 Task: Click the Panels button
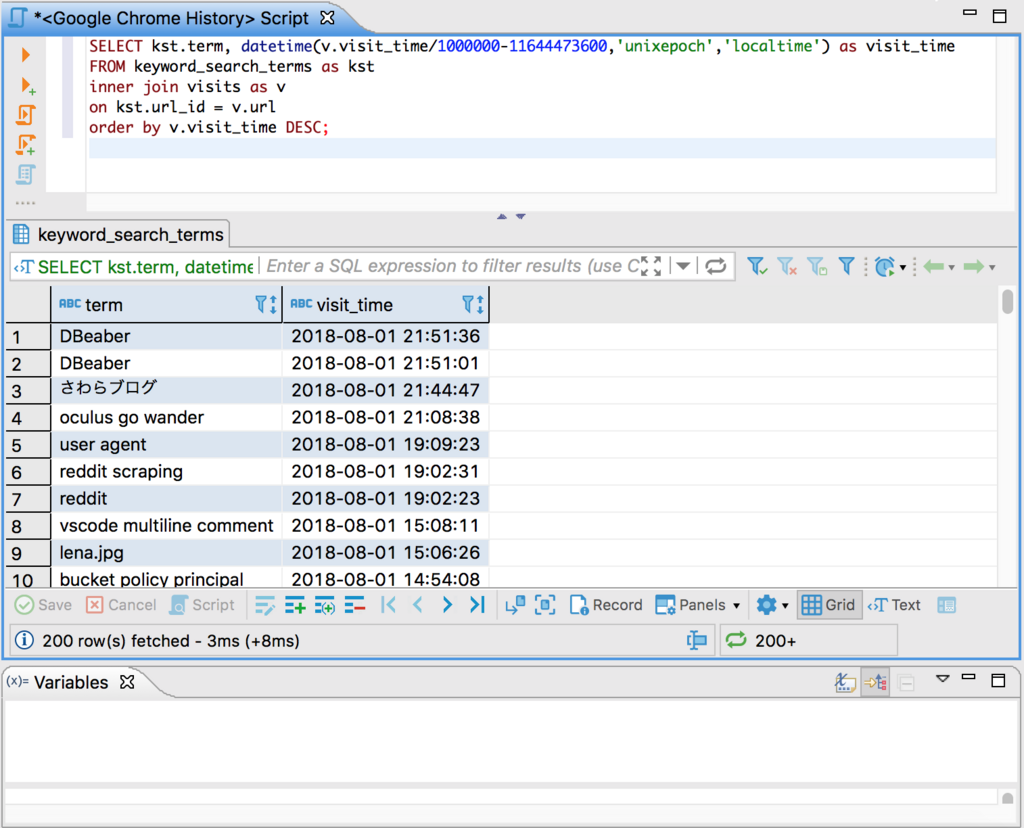tap(691, 605)
